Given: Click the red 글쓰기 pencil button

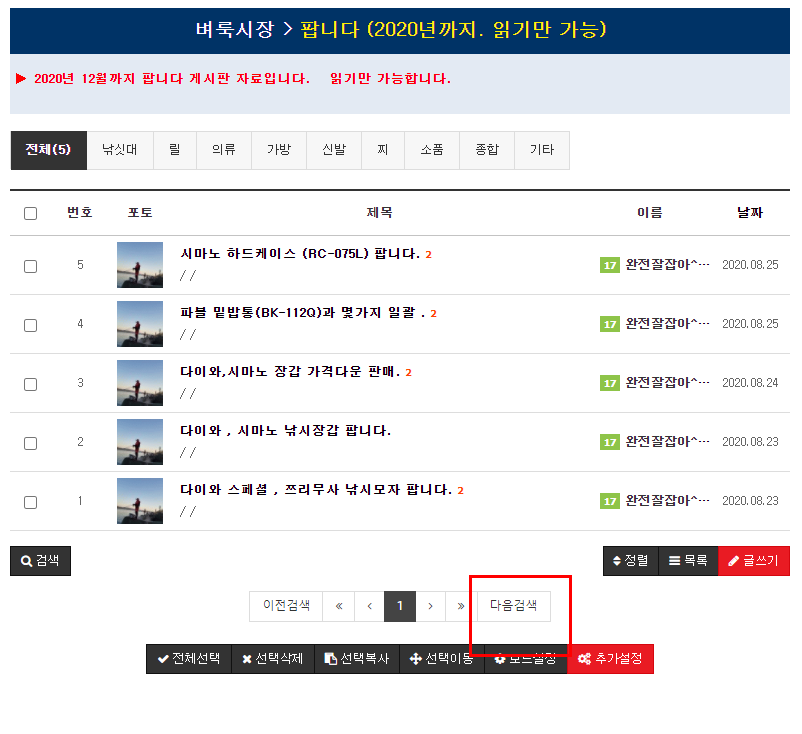Looking at the screenshot, I should click(x=753, y=561).
